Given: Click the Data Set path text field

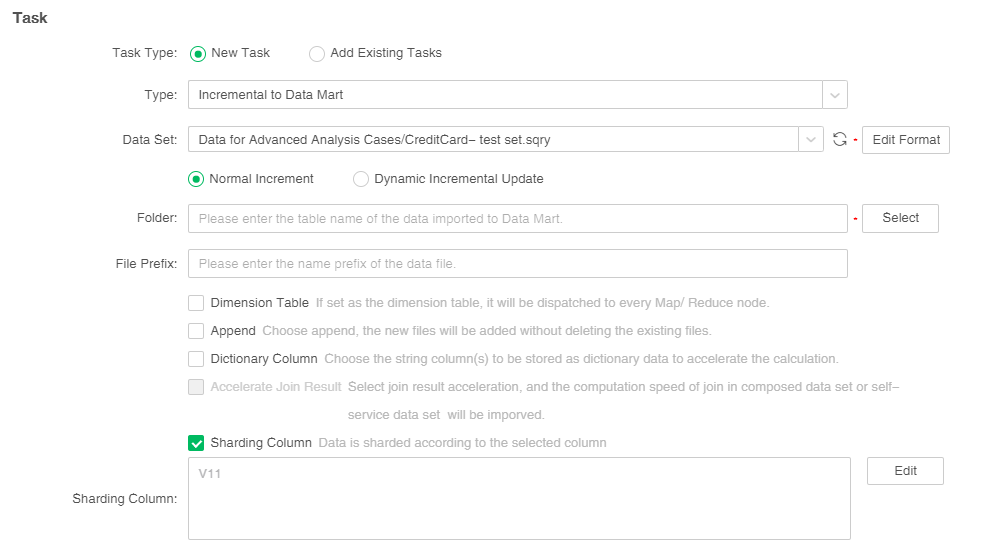Looking at the screenshot, I should click(495, 140).
